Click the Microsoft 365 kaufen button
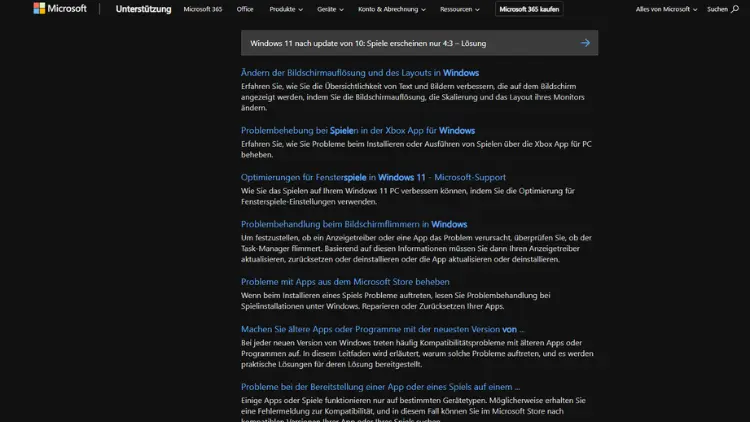This screenshot has height=422, width=750. (x=529, y=9)
